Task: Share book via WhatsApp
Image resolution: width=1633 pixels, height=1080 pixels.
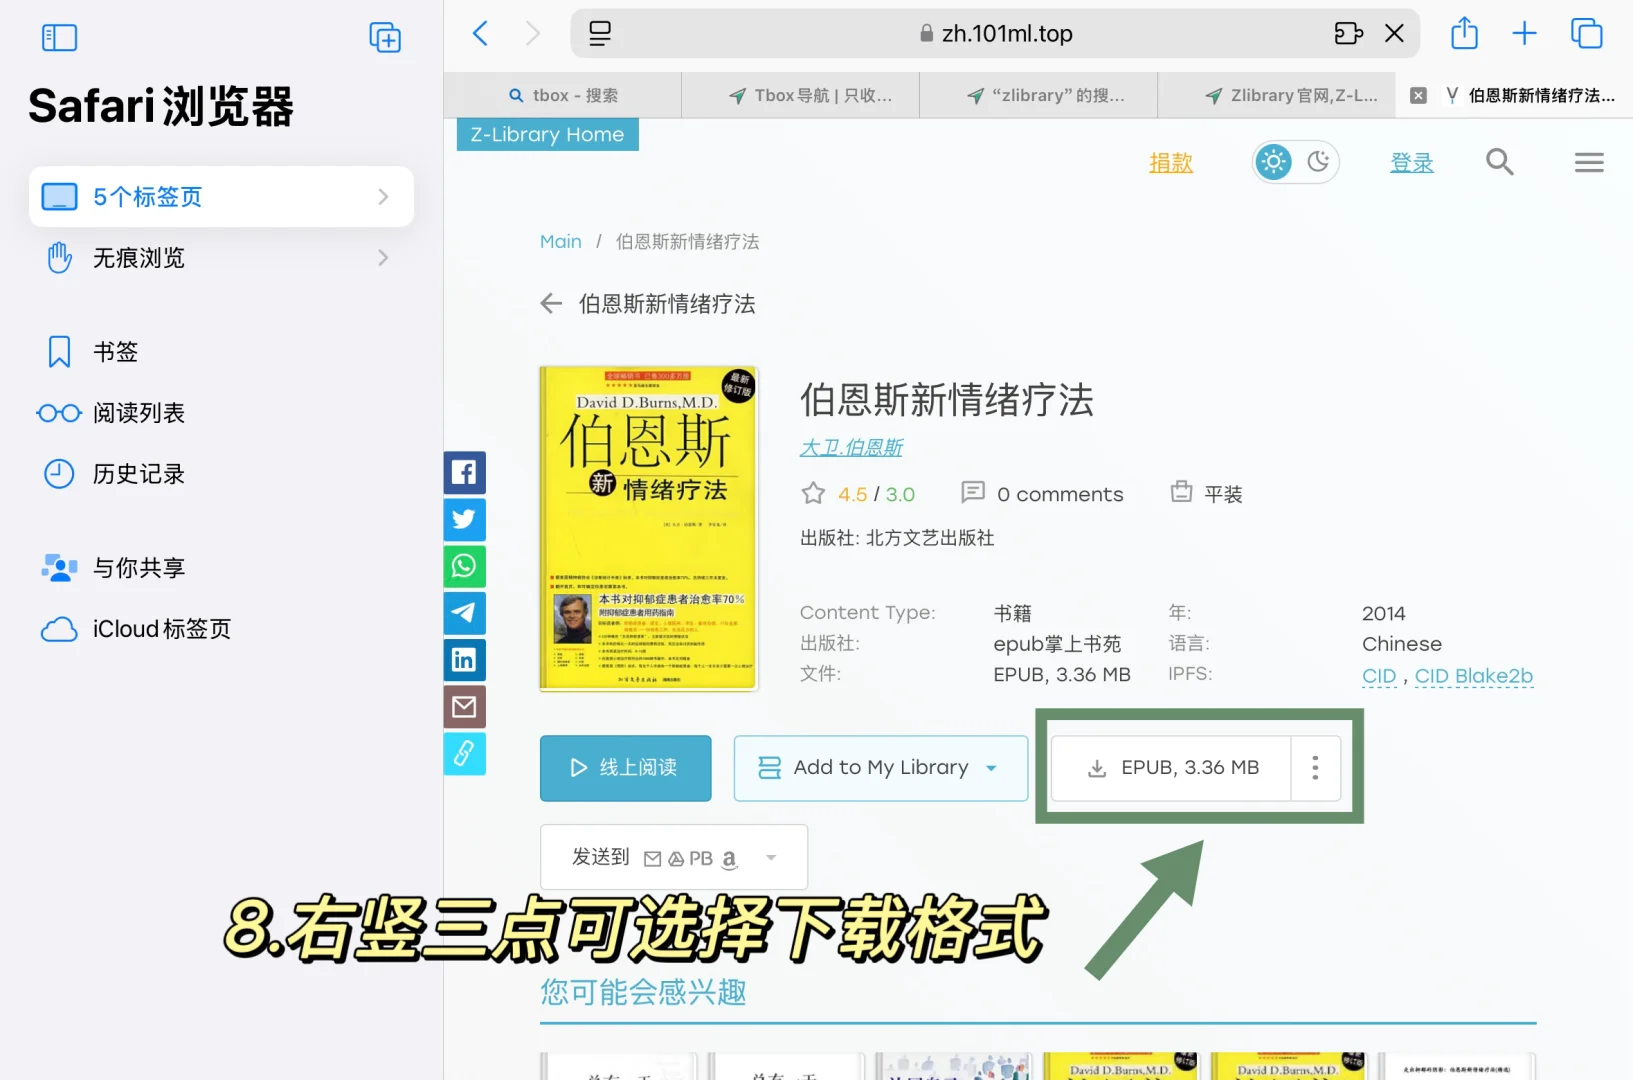Action: 464,566
